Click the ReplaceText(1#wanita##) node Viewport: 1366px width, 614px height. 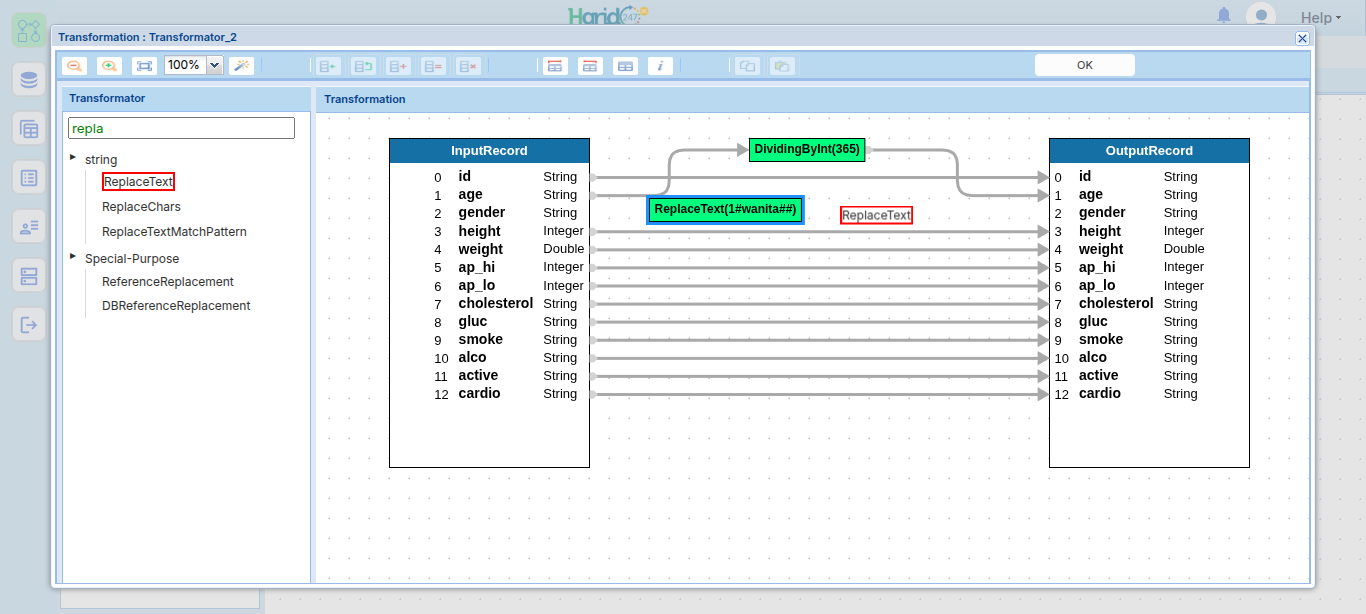click(x=725, y=210)
